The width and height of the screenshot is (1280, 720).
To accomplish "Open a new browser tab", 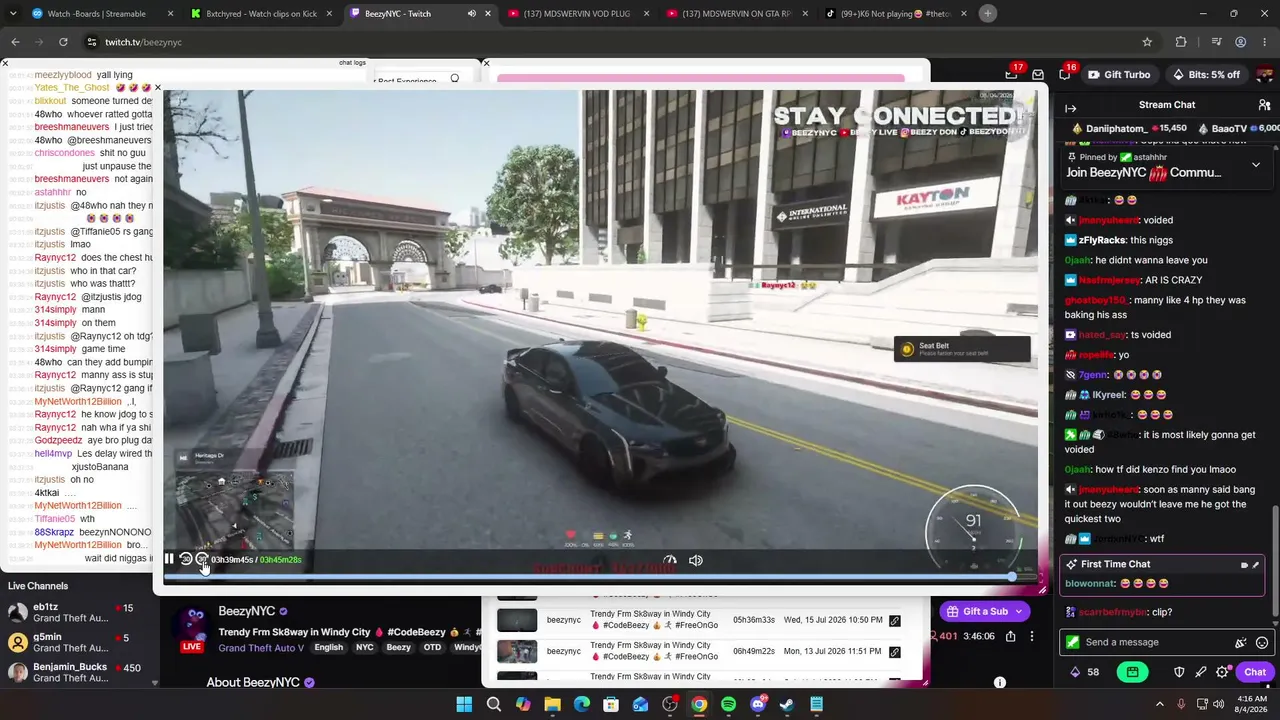I will (988, 13).
